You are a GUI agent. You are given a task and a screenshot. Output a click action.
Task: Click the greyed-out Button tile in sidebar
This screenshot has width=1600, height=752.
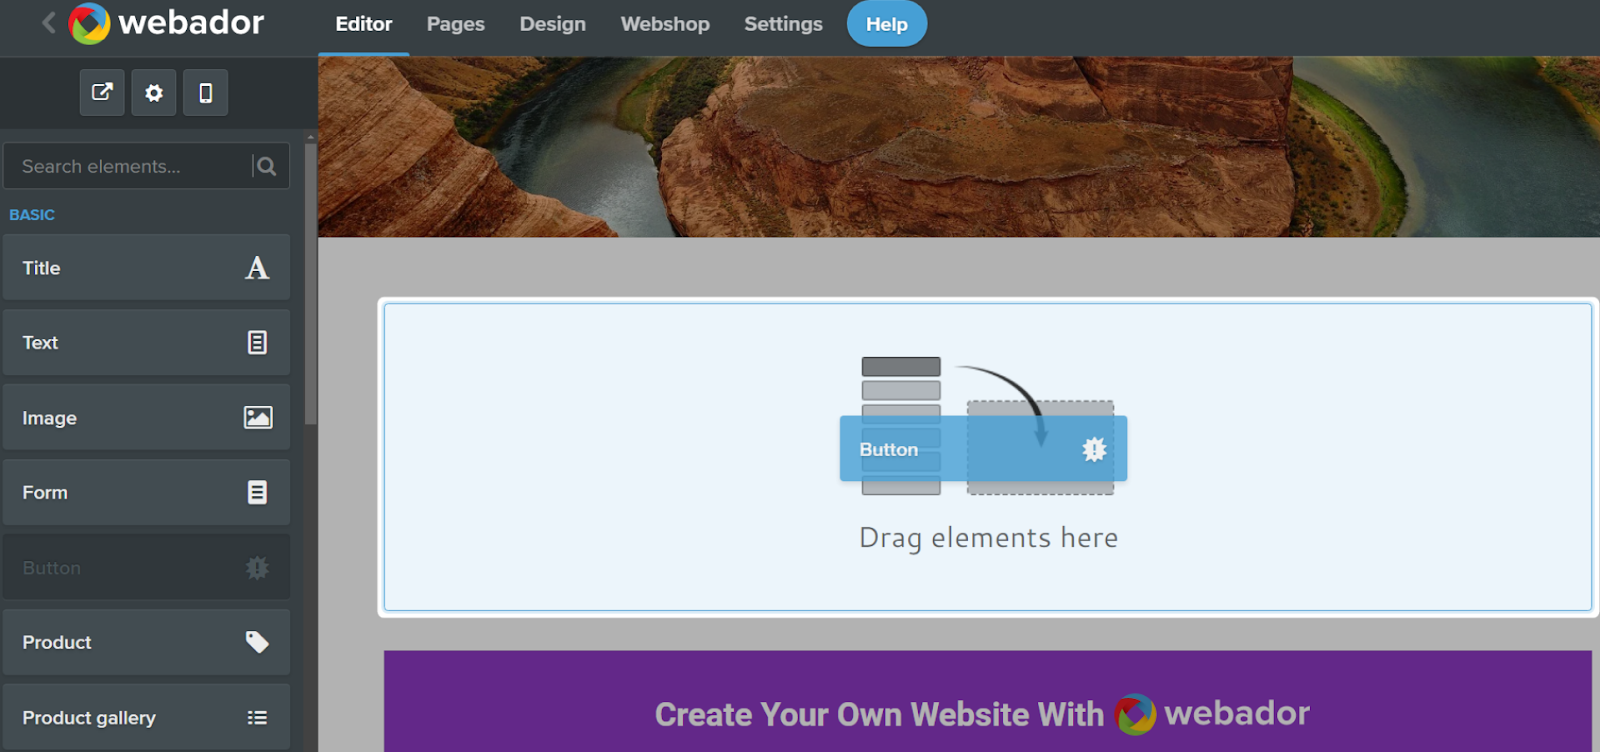146,567
